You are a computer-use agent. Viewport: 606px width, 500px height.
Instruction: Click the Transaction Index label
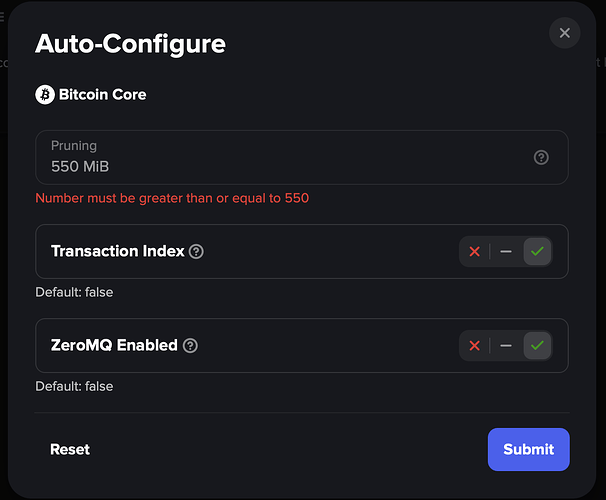pos(117,251)
